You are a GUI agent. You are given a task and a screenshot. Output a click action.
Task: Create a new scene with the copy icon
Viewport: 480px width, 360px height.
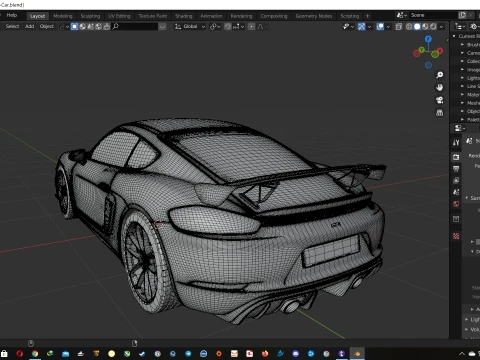tap(462, 15)
